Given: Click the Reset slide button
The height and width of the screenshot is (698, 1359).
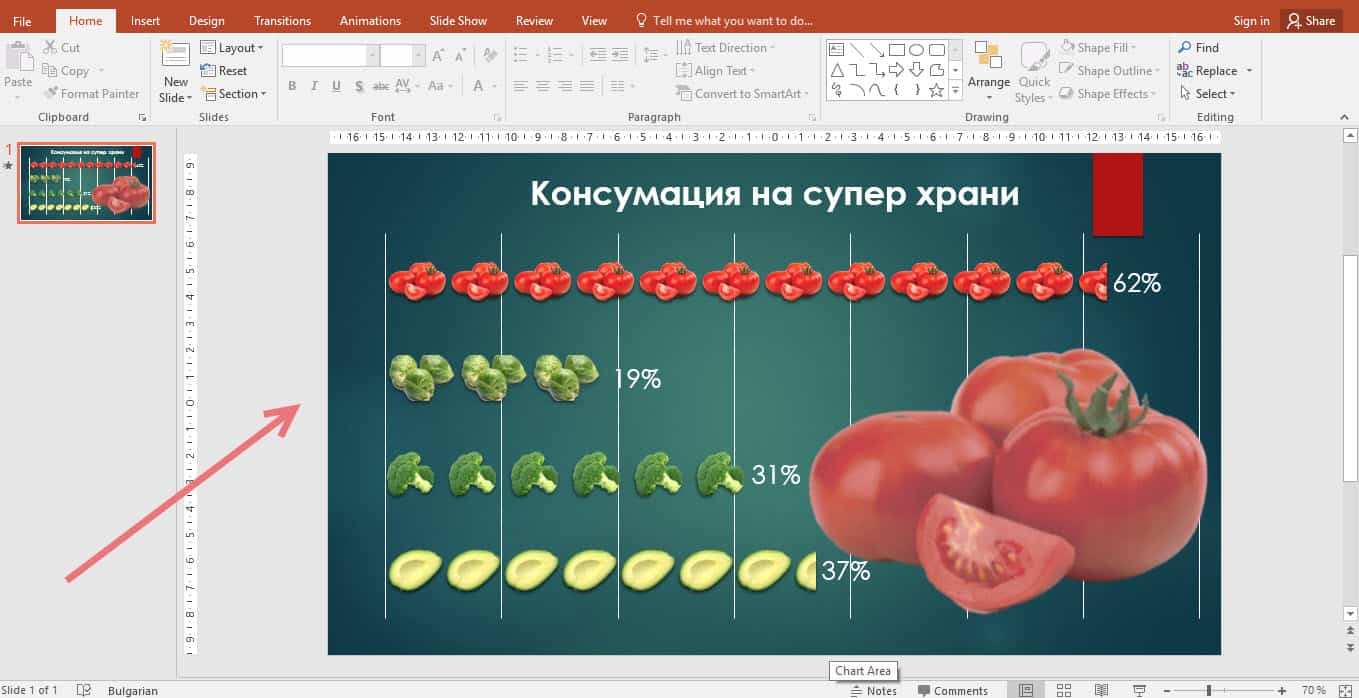Looking at the screenshot, I should click(x=224, y=71).
